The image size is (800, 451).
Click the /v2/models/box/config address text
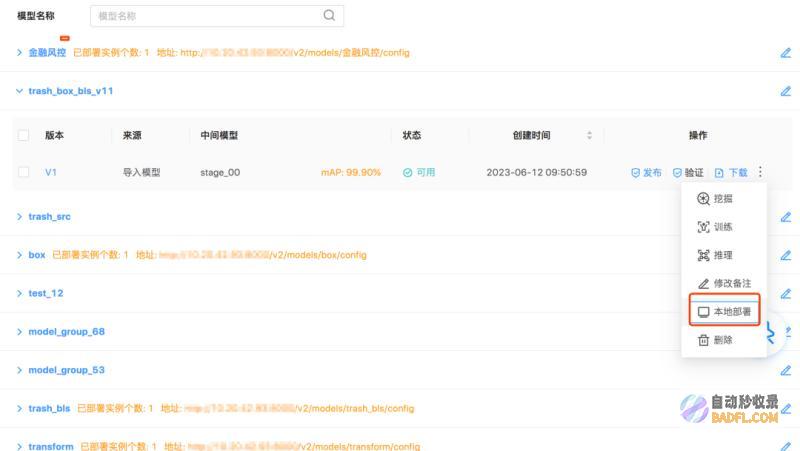pyautogui.click(x=318, y=255)
